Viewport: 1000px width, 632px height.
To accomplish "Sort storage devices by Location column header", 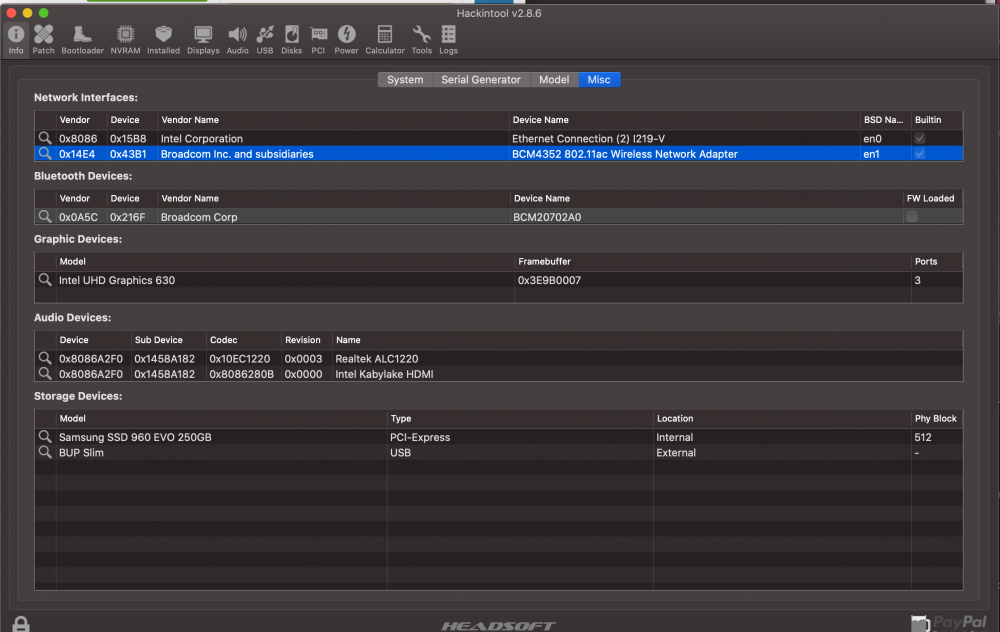I will pyautogui.click(x=782, y=418).
